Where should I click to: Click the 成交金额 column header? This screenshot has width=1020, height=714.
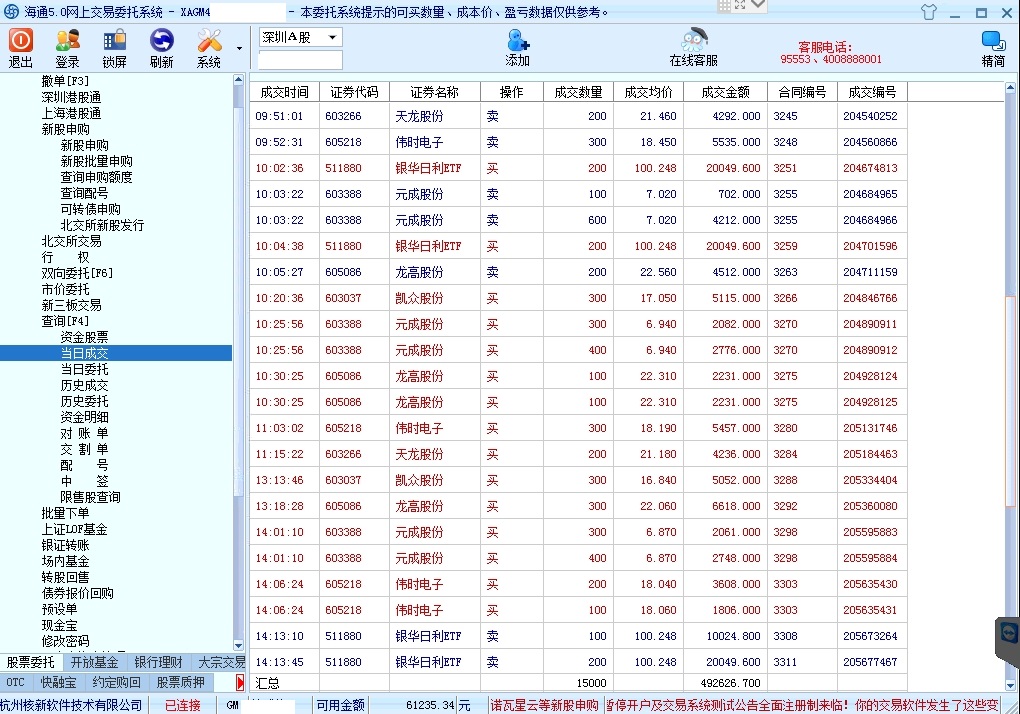[x=725, y=92]
